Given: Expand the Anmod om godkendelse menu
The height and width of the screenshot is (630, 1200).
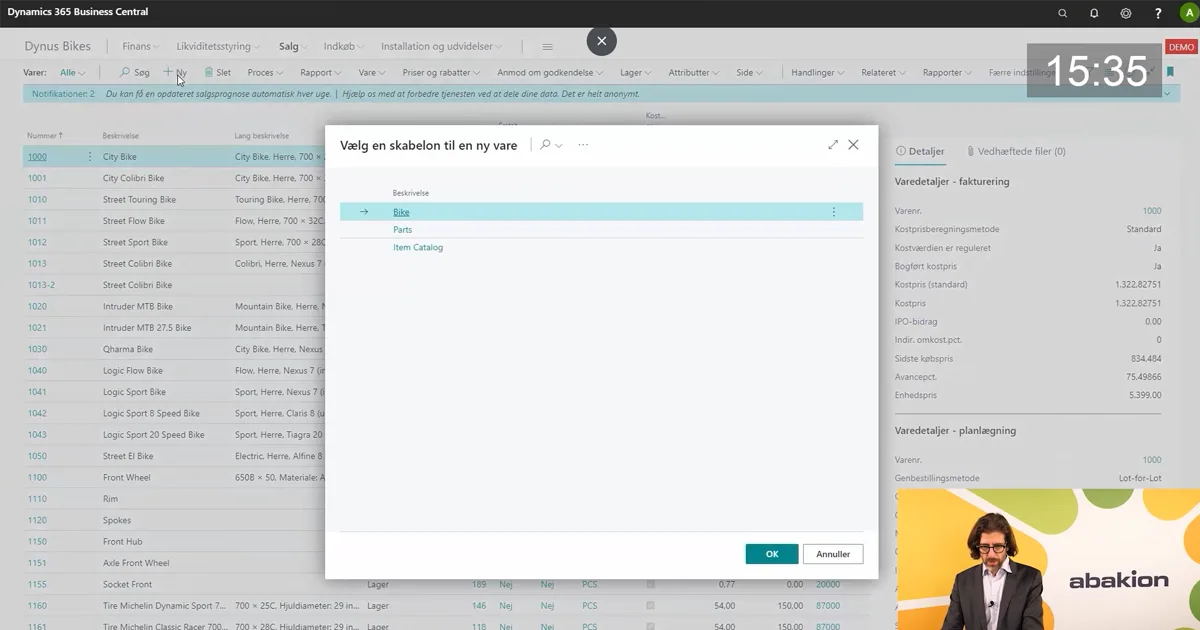Looking at the screenshot, I should click(551, 72).
